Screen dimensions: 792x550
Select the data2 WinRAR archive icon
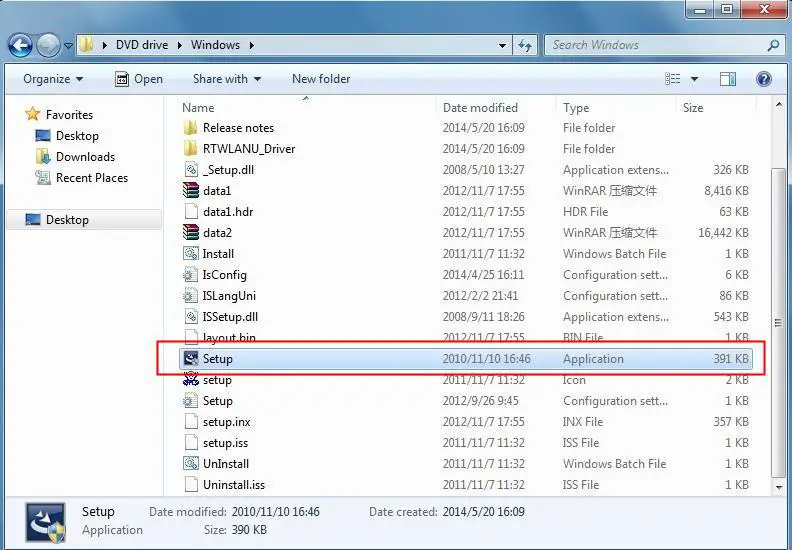[x=190, y=232]
